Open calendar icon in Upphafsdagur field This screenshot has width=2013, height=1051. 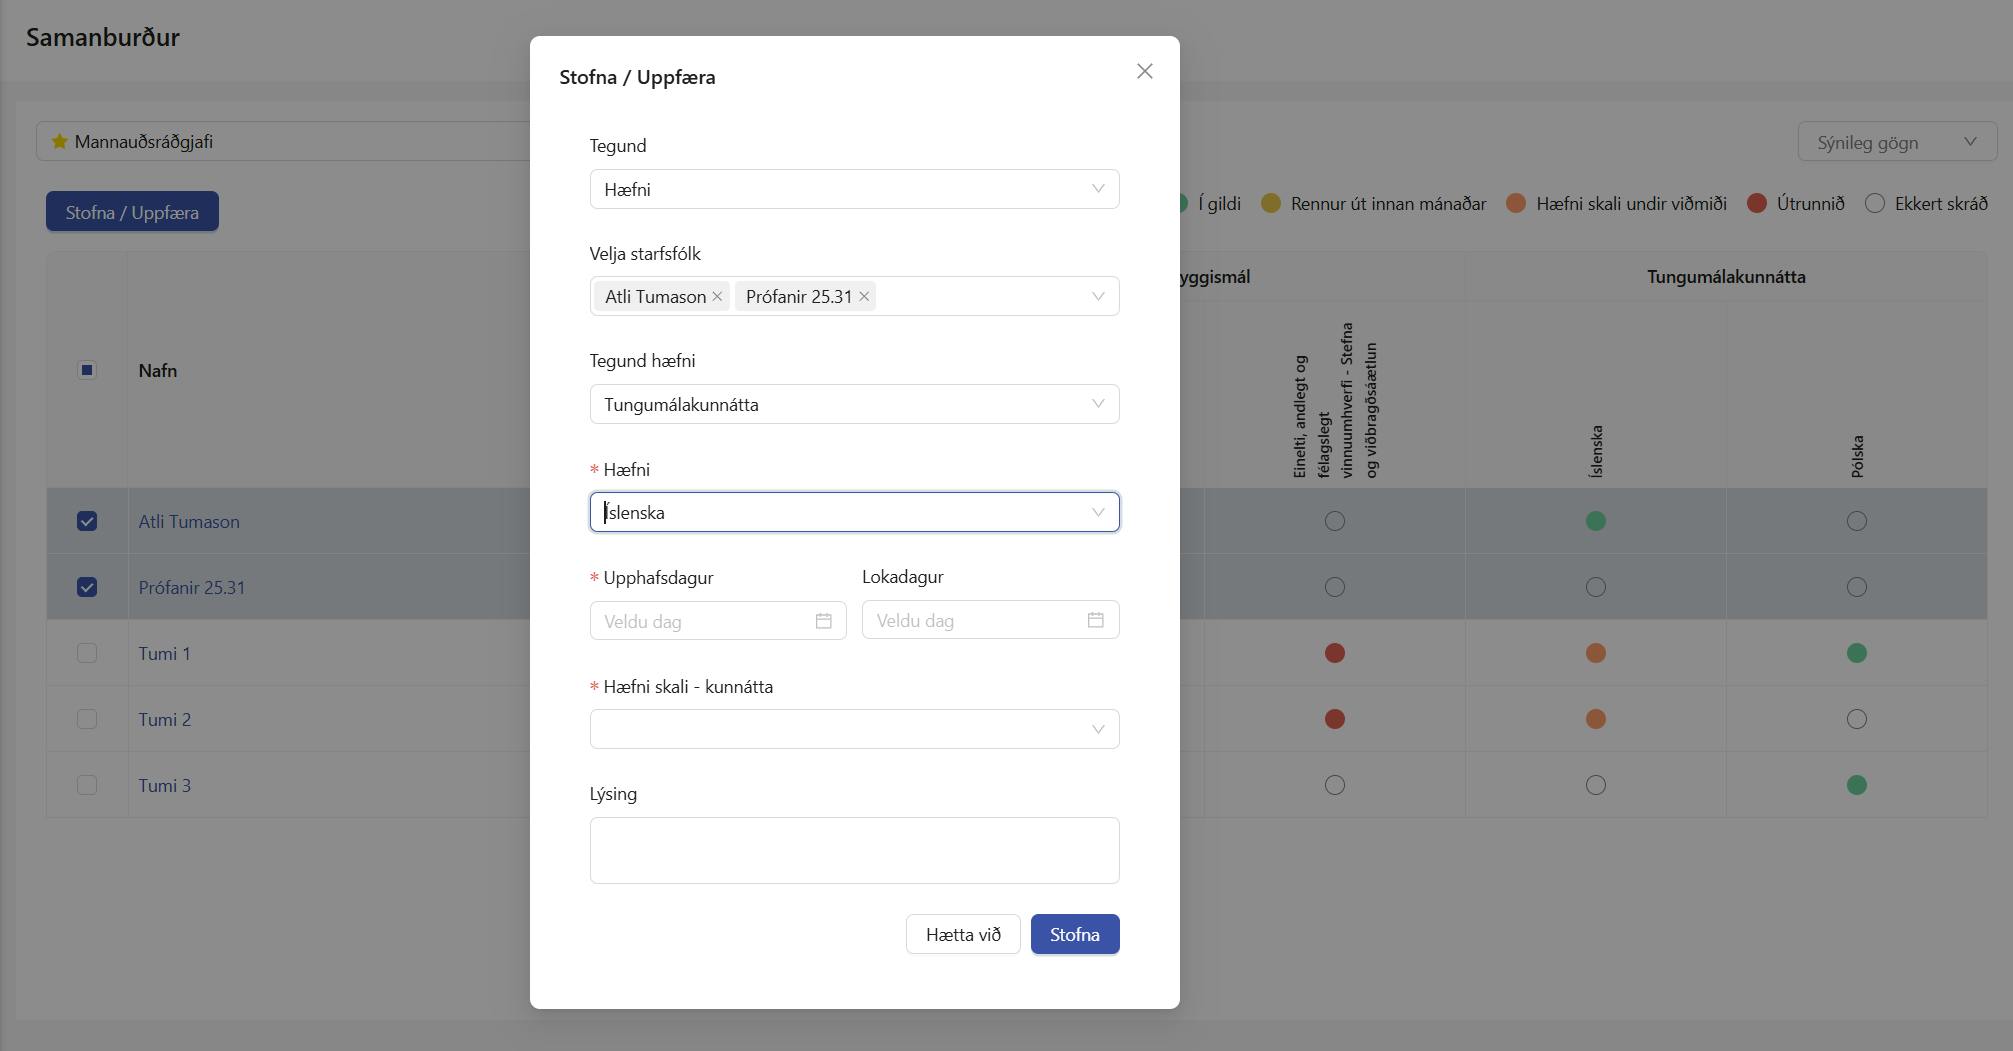[x=823, y=621]
